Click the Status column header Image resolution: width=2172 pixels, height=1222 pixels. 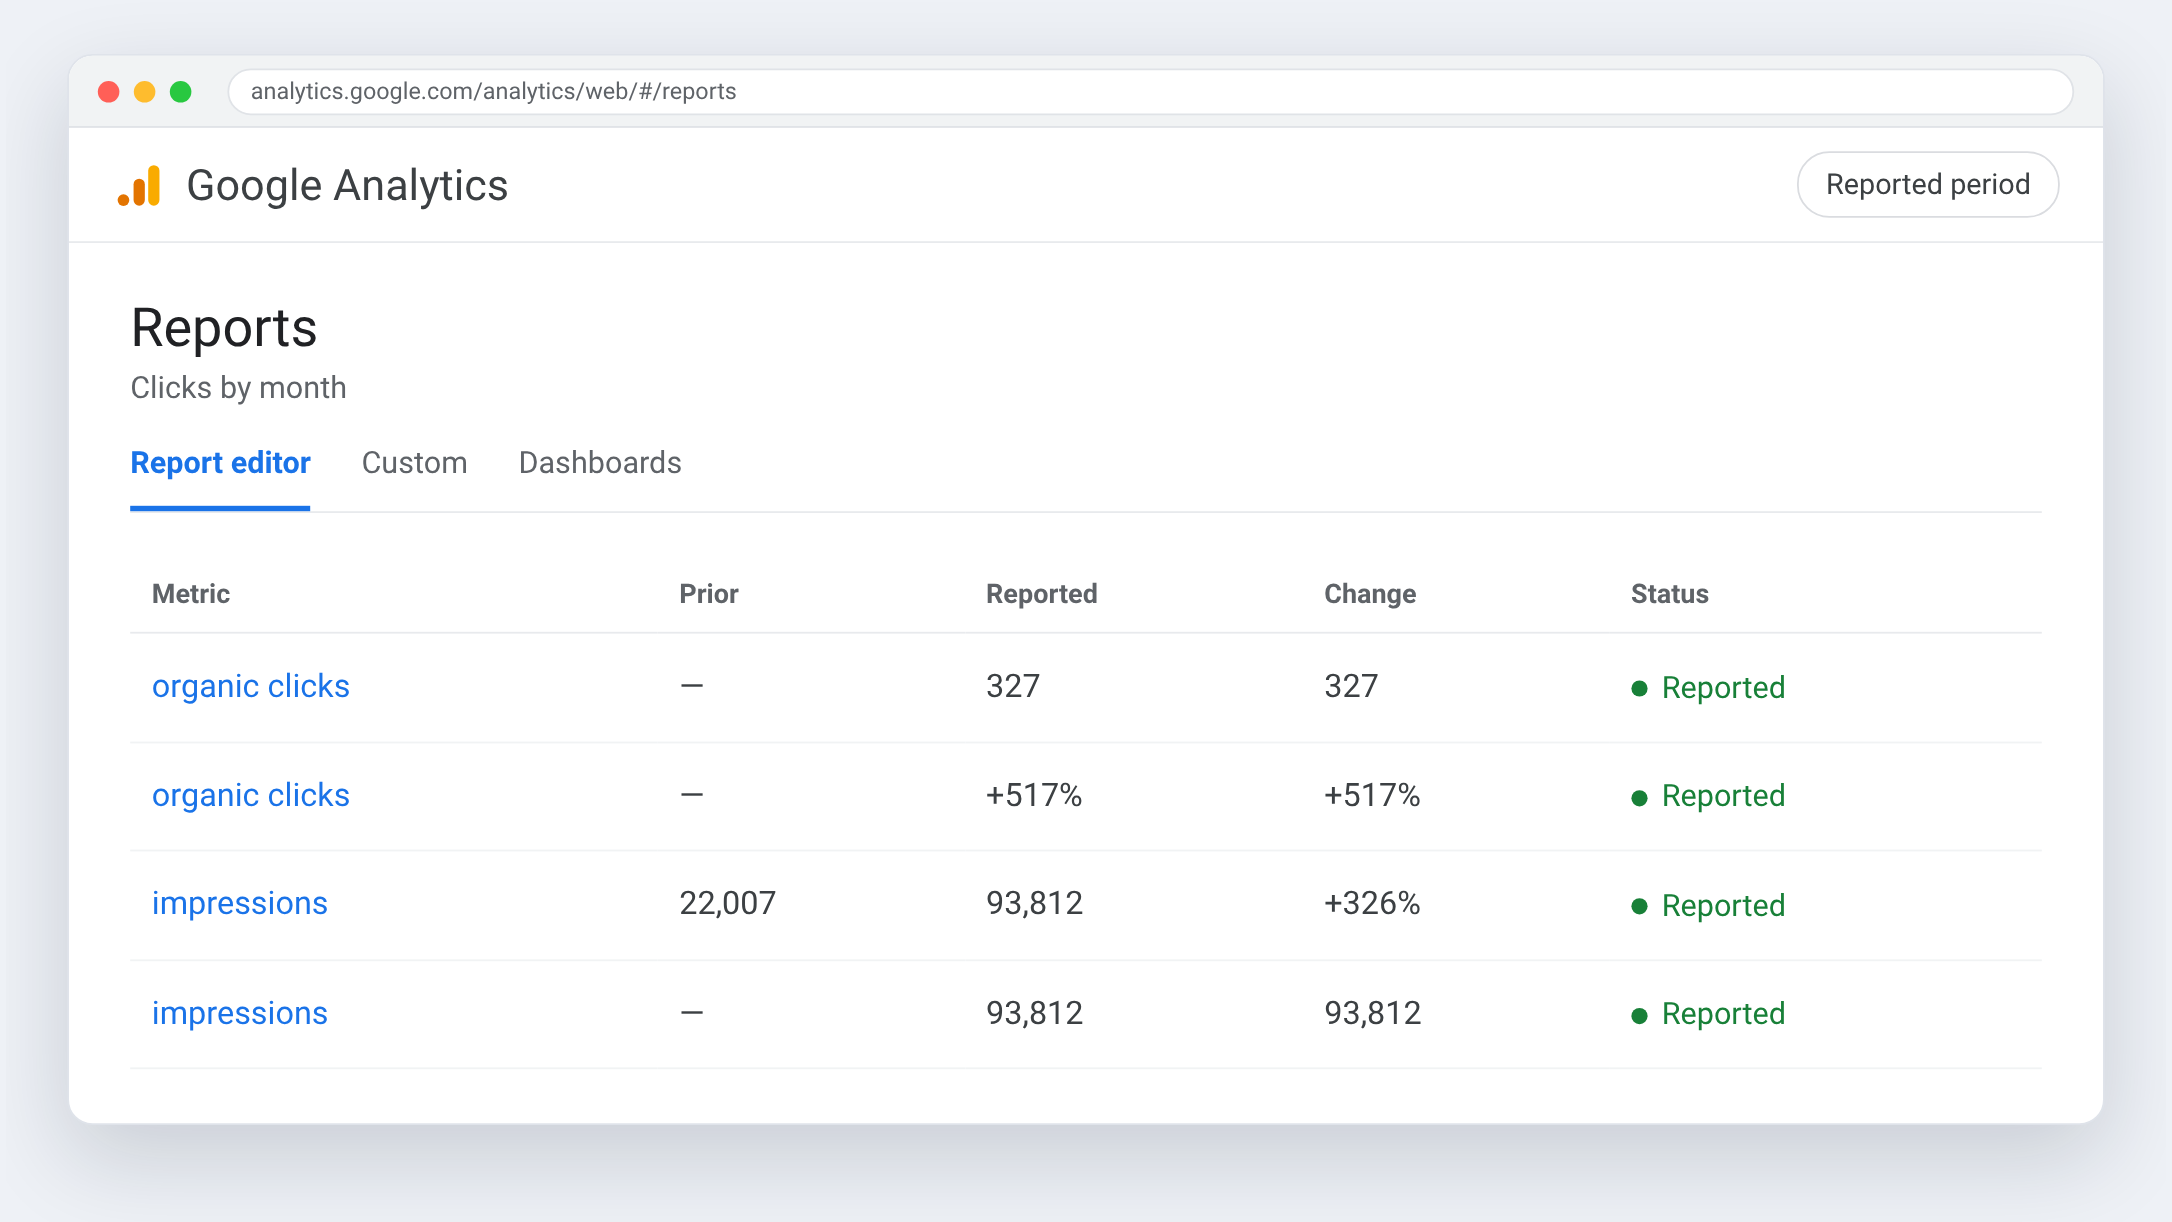(x=1670, y=594)
